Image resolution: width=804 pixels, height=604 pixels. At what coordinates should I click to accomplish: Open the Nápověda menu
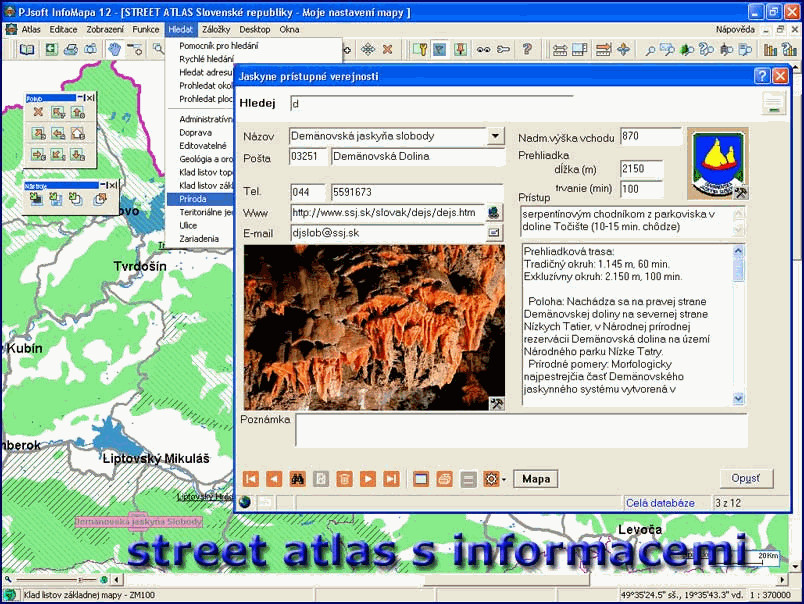[x=735, y=29]
